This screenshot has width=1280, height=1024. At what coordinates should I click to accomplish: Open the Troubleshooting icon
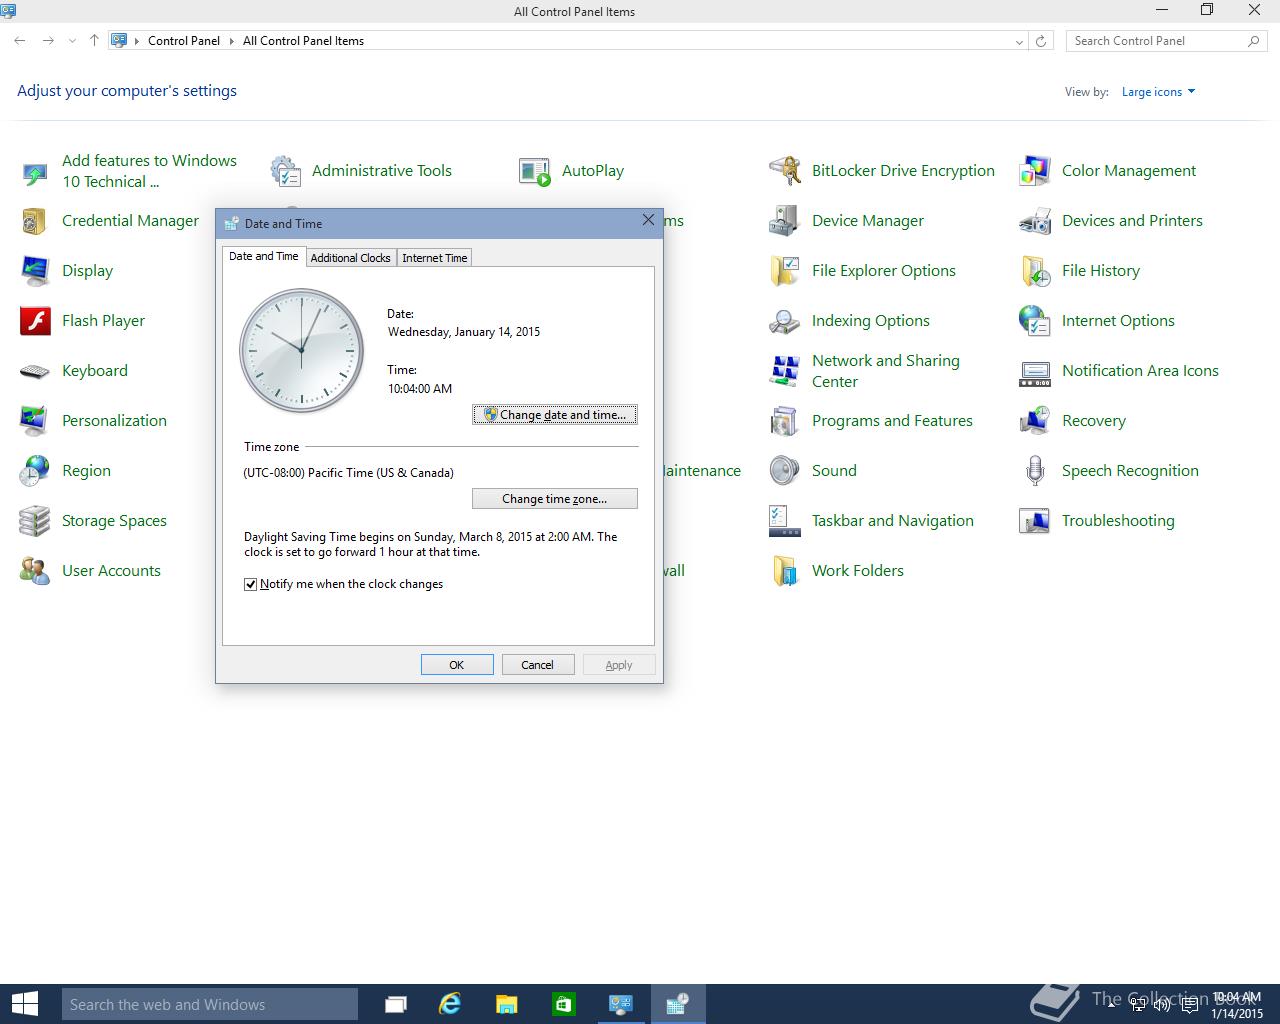point(1035,521)
